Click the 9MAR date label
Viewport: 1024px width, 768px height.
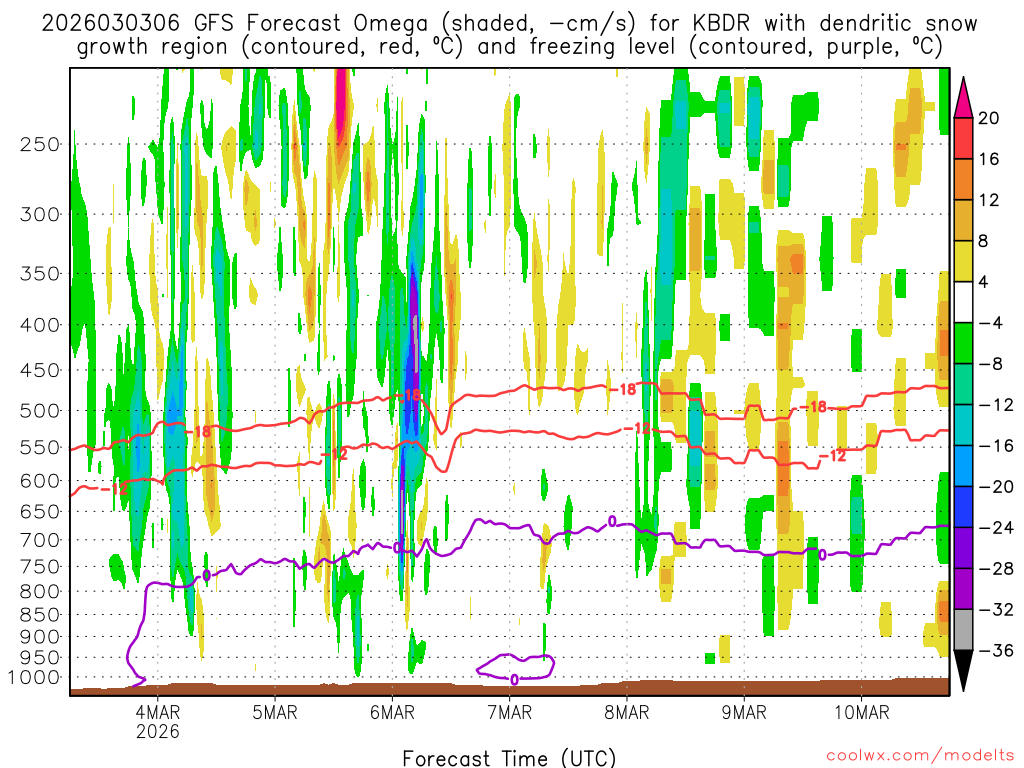pyautogui.click(x=744, y=712)
